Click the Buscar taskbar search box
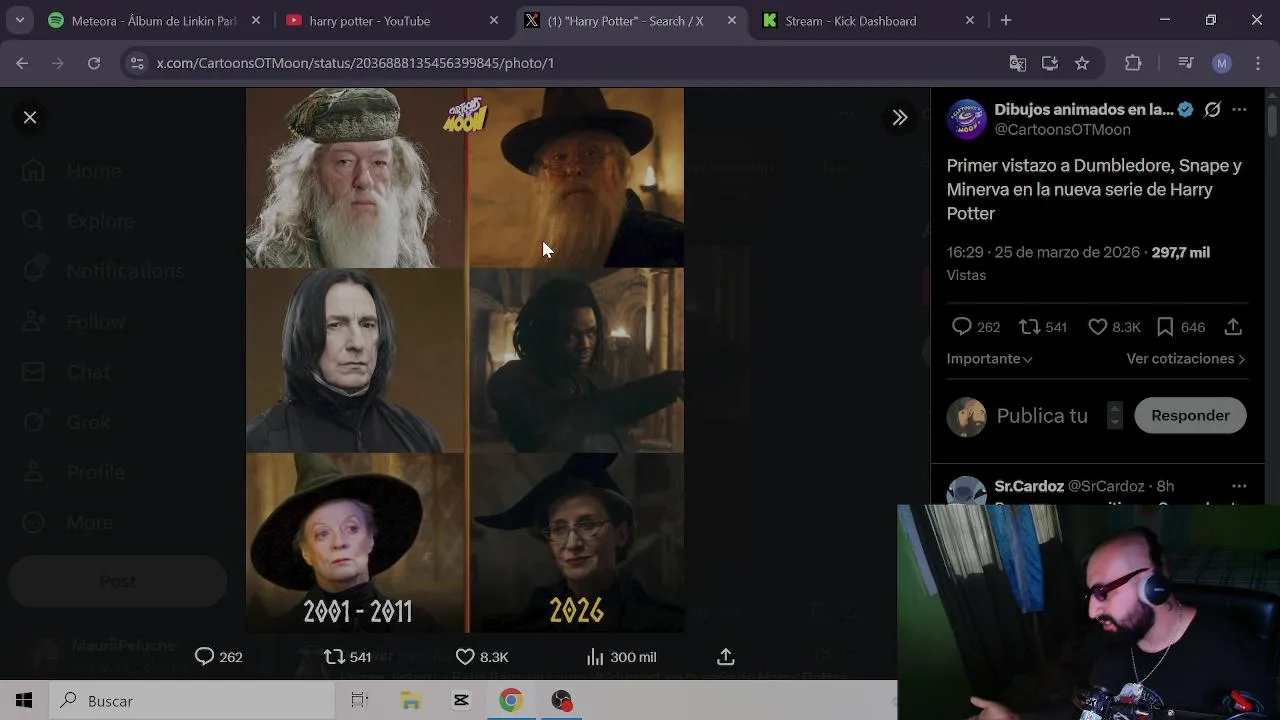 [x=191, y=700]
